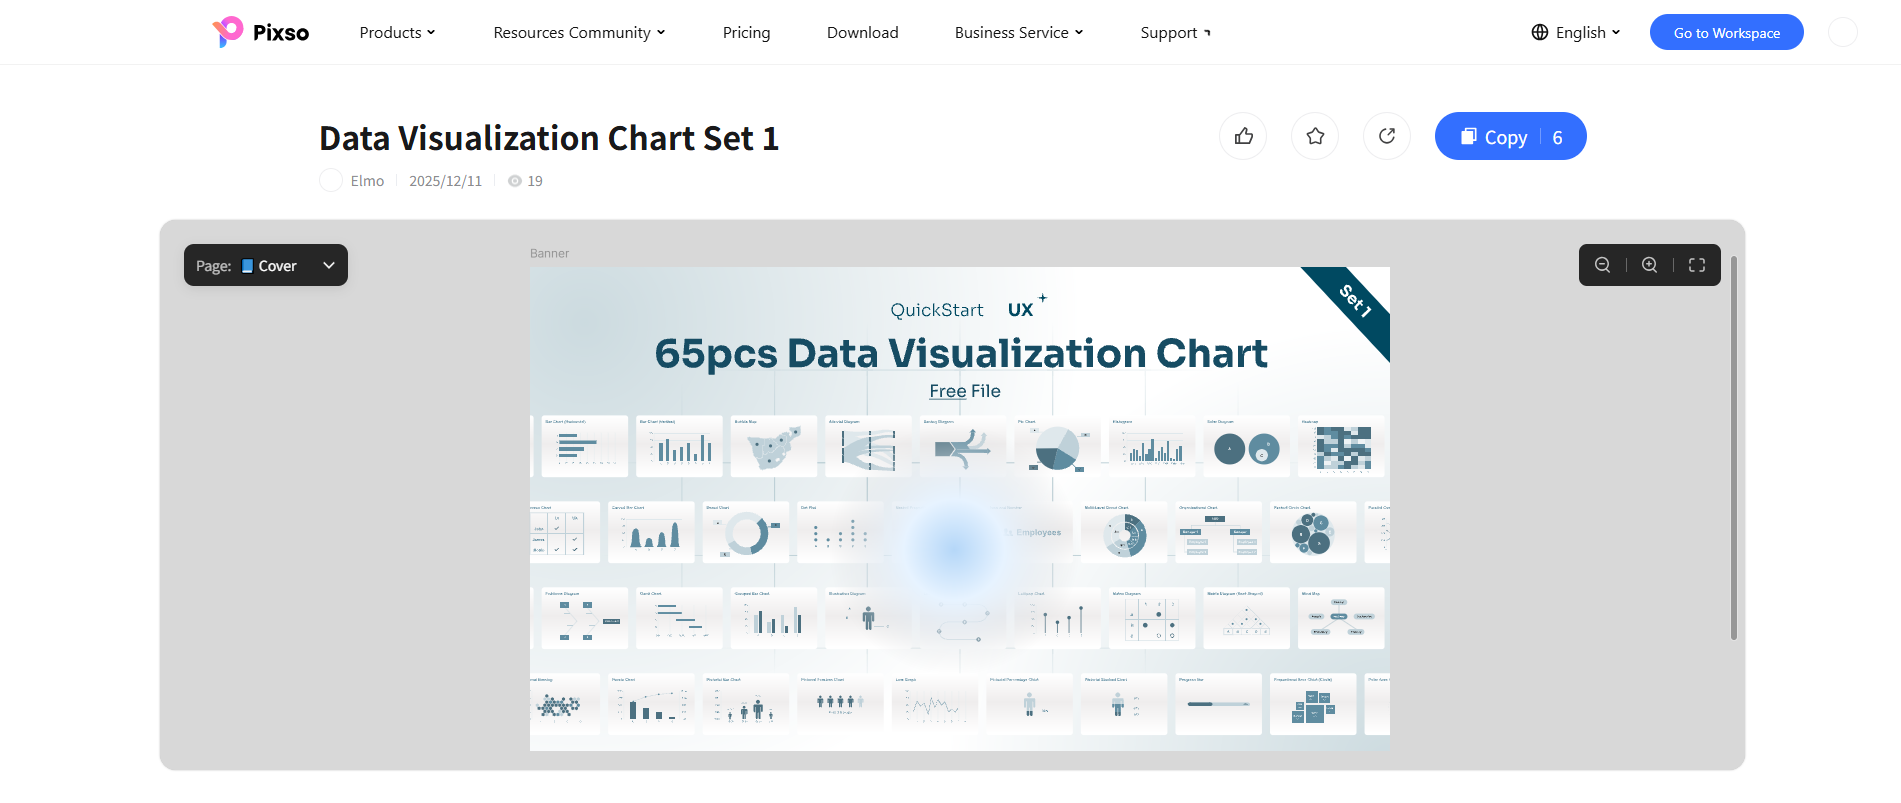Click the preview vertical scrollbar
This screenshot has height=803, width=1901.
pos(1734,447)
